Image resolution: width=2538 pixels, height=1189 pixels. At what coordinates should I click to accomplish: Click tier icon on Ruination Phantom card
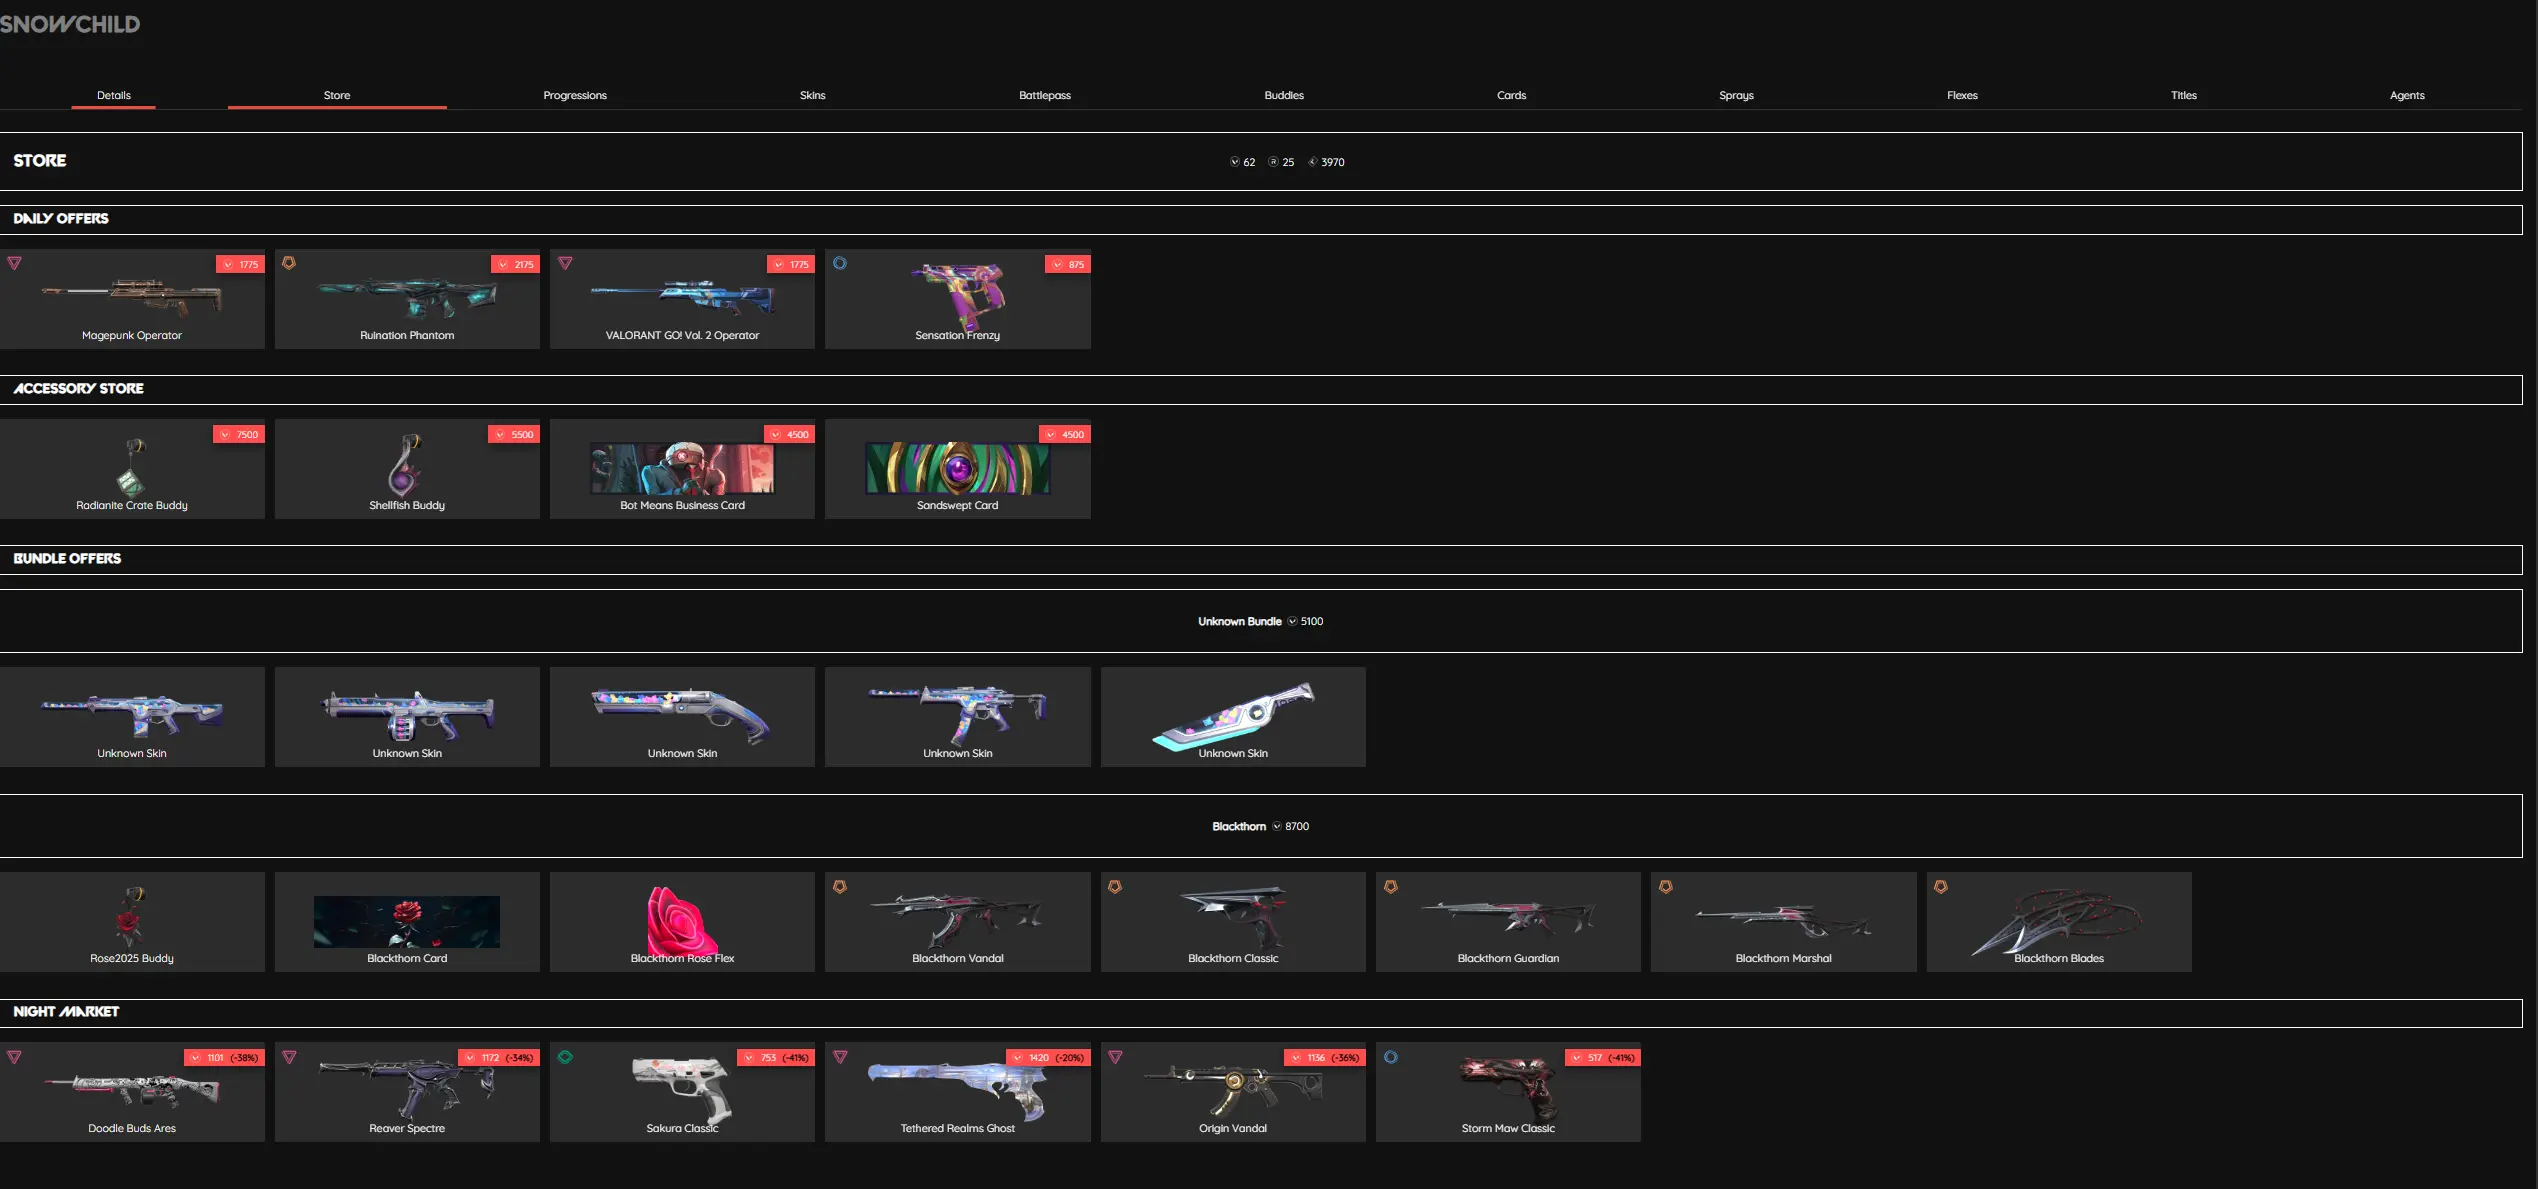point(289,263)
